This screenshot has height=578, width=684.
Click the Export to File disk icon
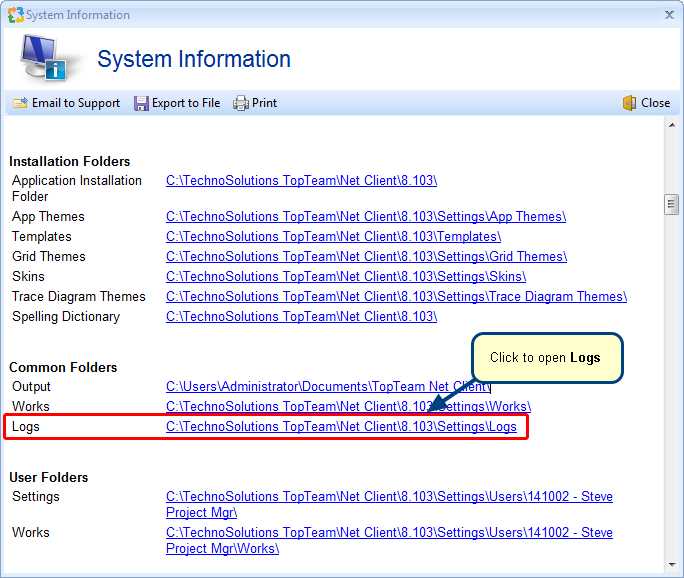point(142,103)
